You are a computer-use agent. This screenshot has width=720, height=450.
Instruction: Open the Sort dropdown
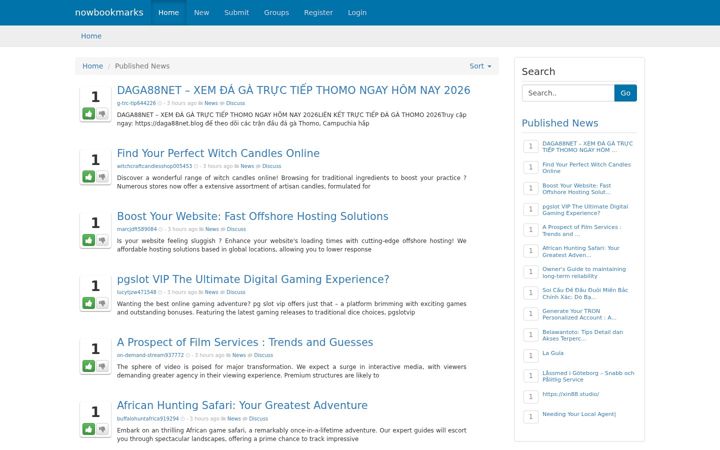[480, 66]
